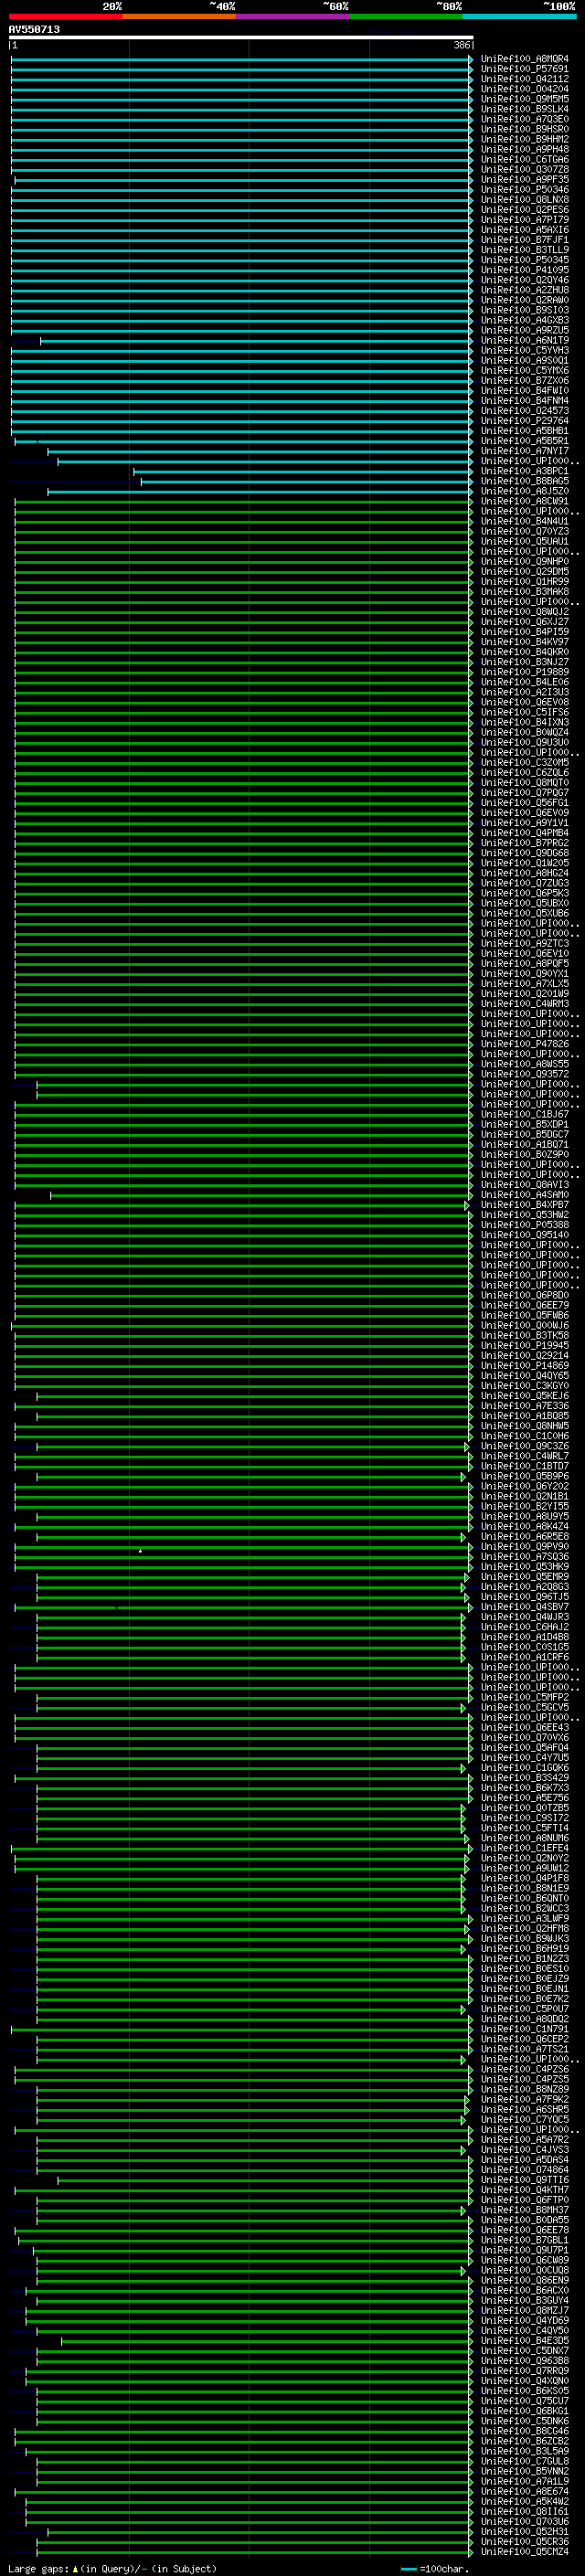Select hit UniRef100_P29764
This screenshot has width=585, height=2576.
(x=524, y=421)
